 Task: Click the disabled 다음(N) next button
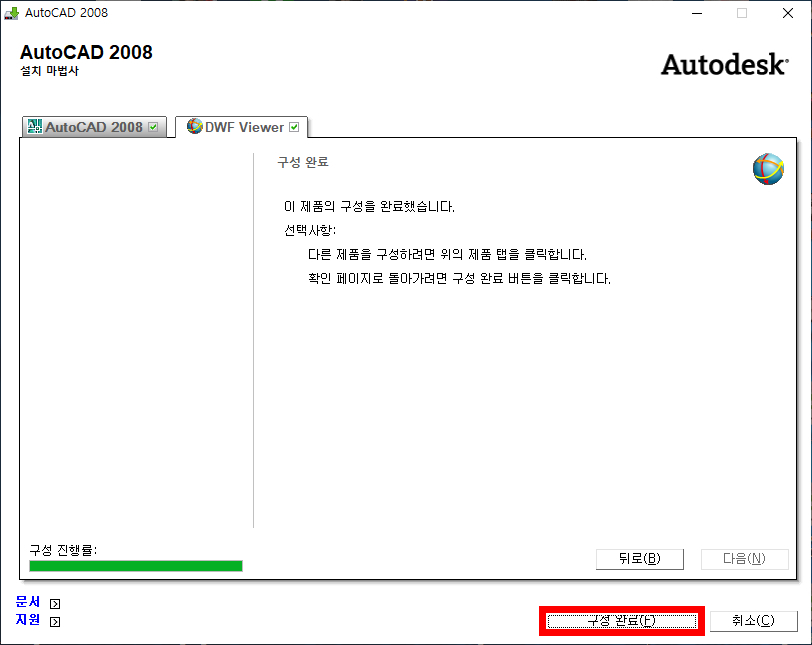pos(744,559)
